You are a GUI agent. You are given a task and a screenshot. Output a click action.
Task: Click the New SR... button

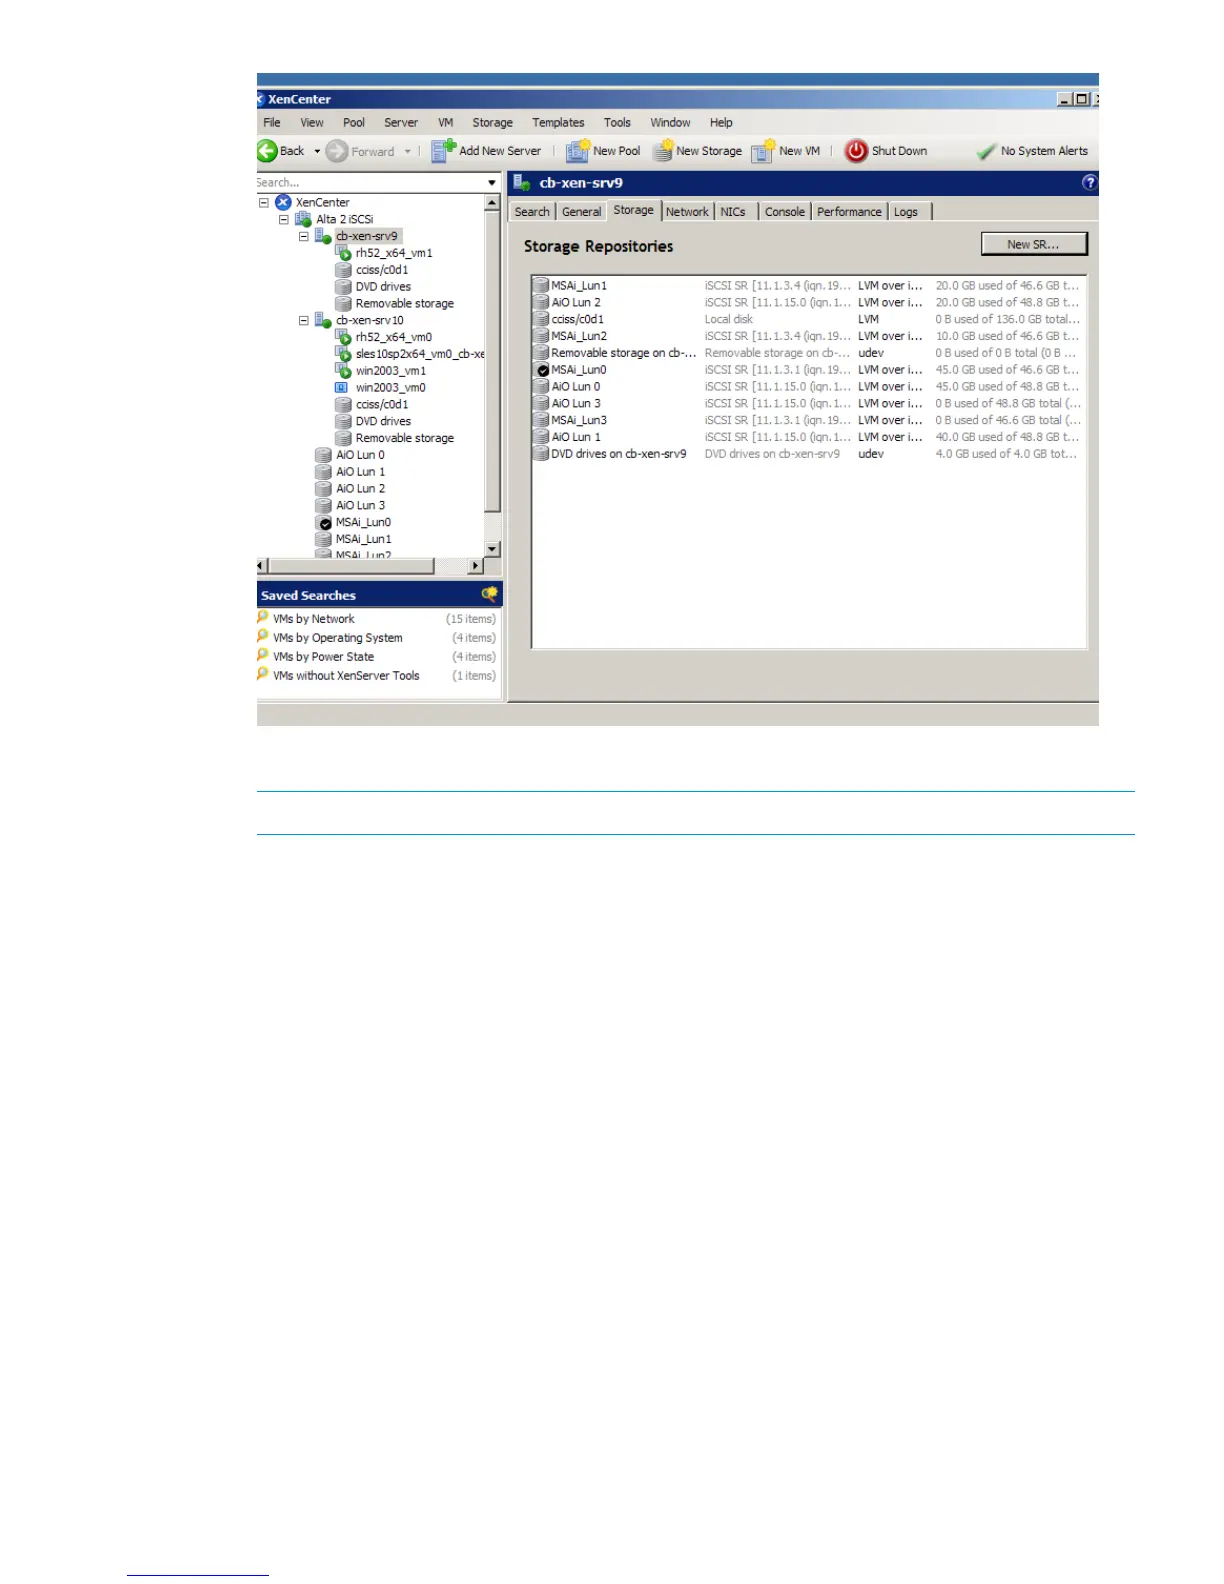click(x=1033, y=244)
